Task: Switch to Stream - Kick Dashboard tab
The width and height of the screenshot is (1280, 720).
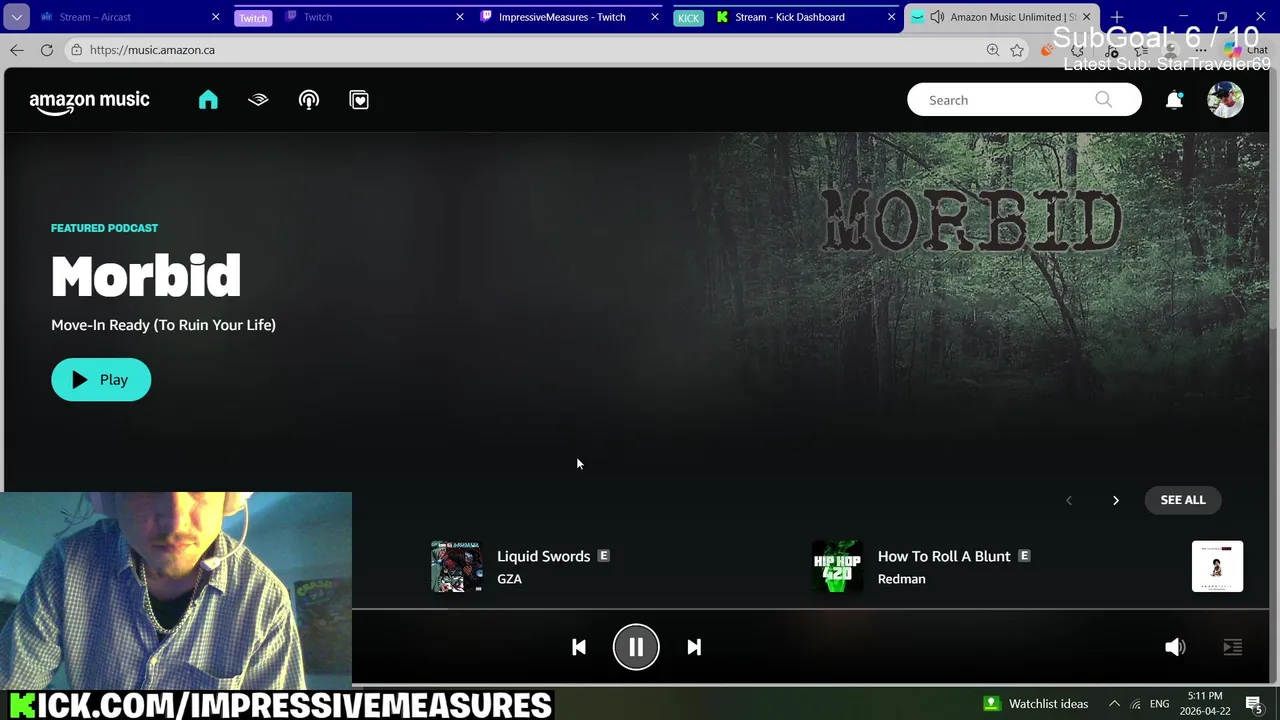Action: pyautogui.click(x=805, y=17)
